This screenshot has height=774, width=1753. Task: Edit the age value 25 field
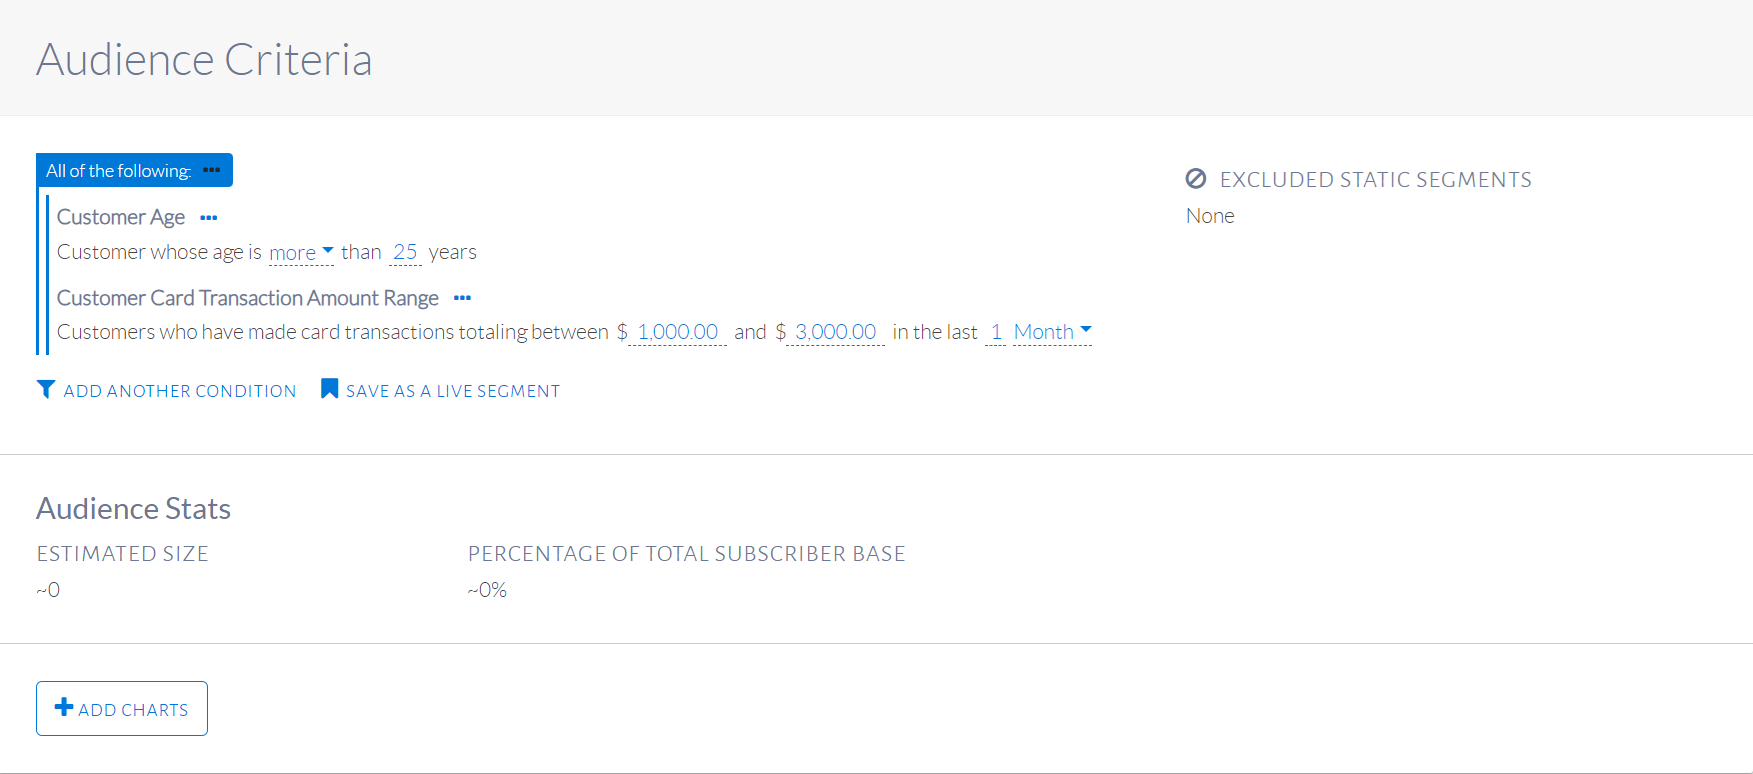pos(405,252)
